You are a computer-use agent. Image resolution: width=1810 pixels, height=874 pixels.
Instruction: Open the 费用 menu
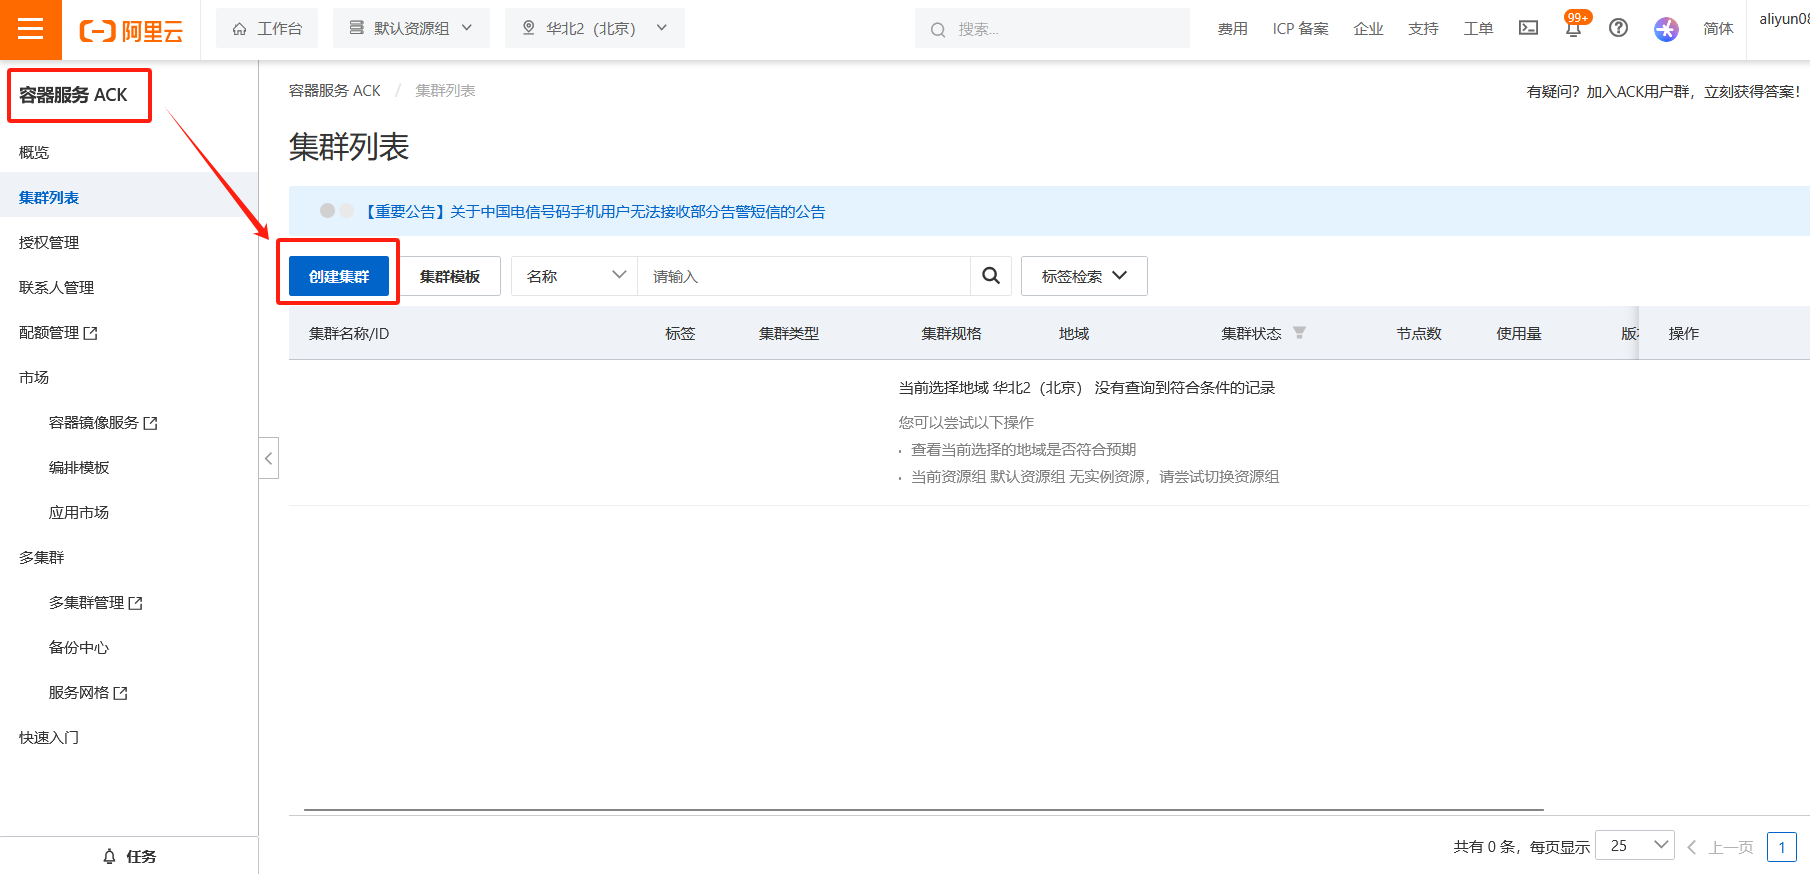click(x=1232, y=29)
